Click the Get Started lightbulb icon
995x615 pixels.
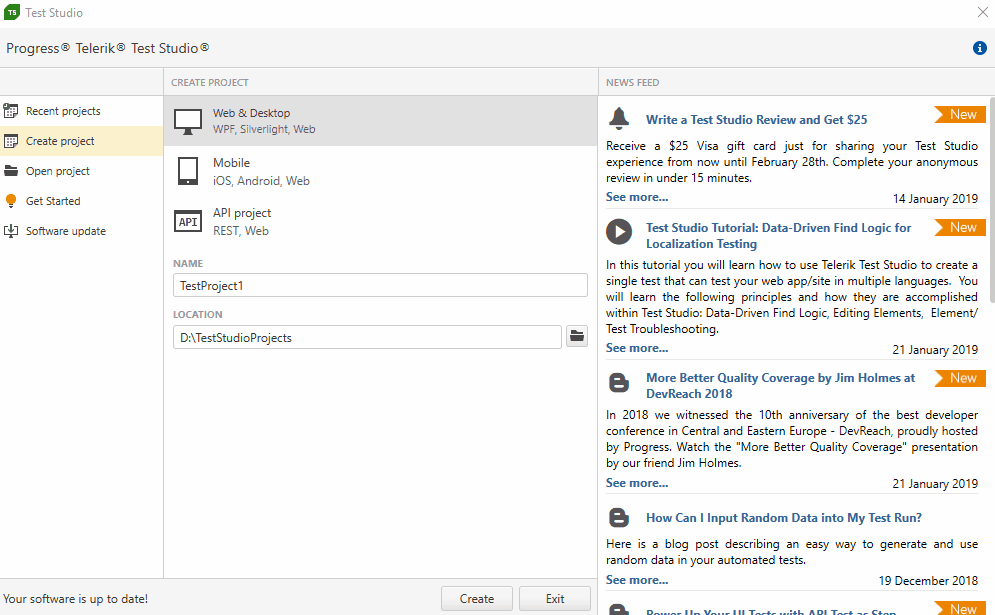[11, 201]
